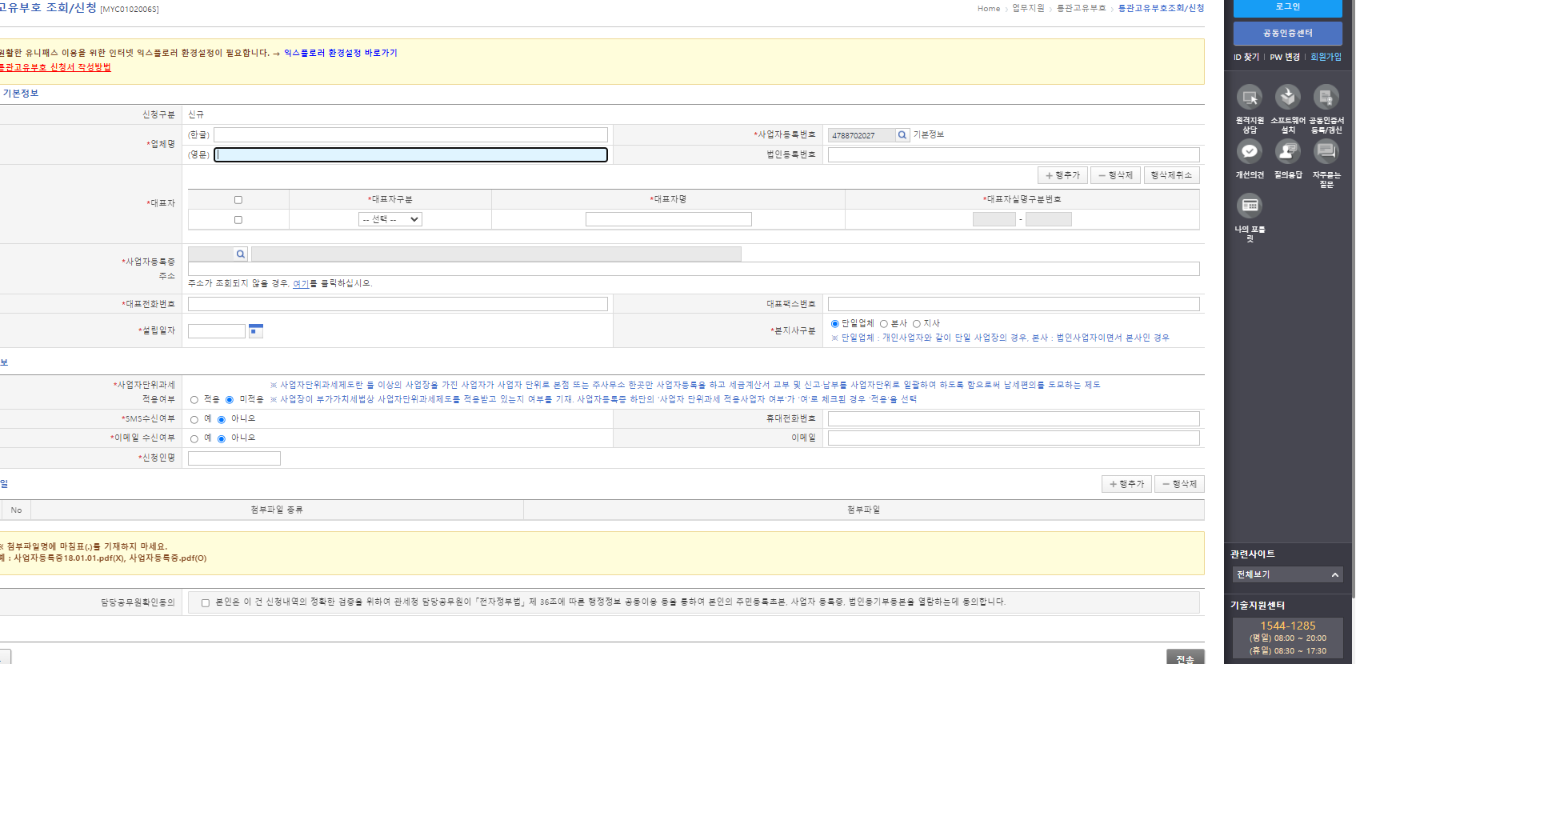Click the 공동인증센터 button
Image resolution: width=1563 pixels, height=822 pixels.
pyautogui.click(x=1287, y=33)
